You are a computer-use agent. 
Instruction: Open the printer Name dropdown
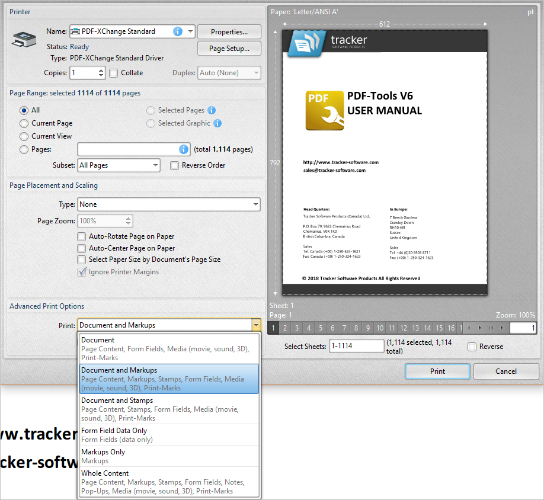click(190, 32)
